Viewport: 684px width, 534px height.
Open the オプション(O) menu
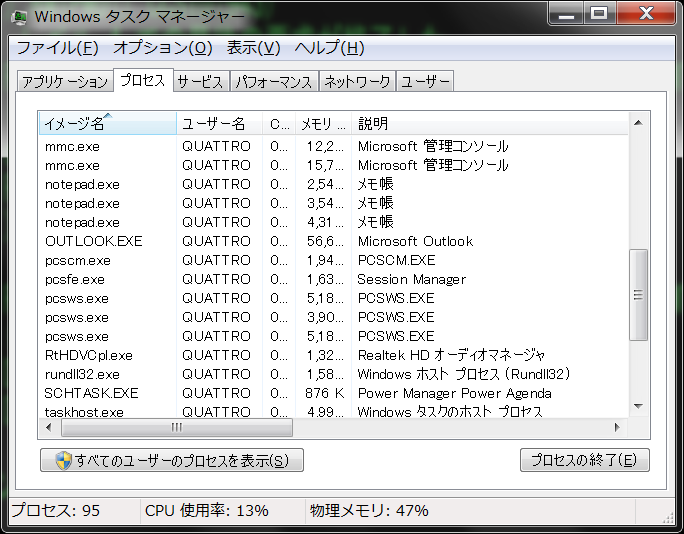pyautogui.click(x=162, y=48)
